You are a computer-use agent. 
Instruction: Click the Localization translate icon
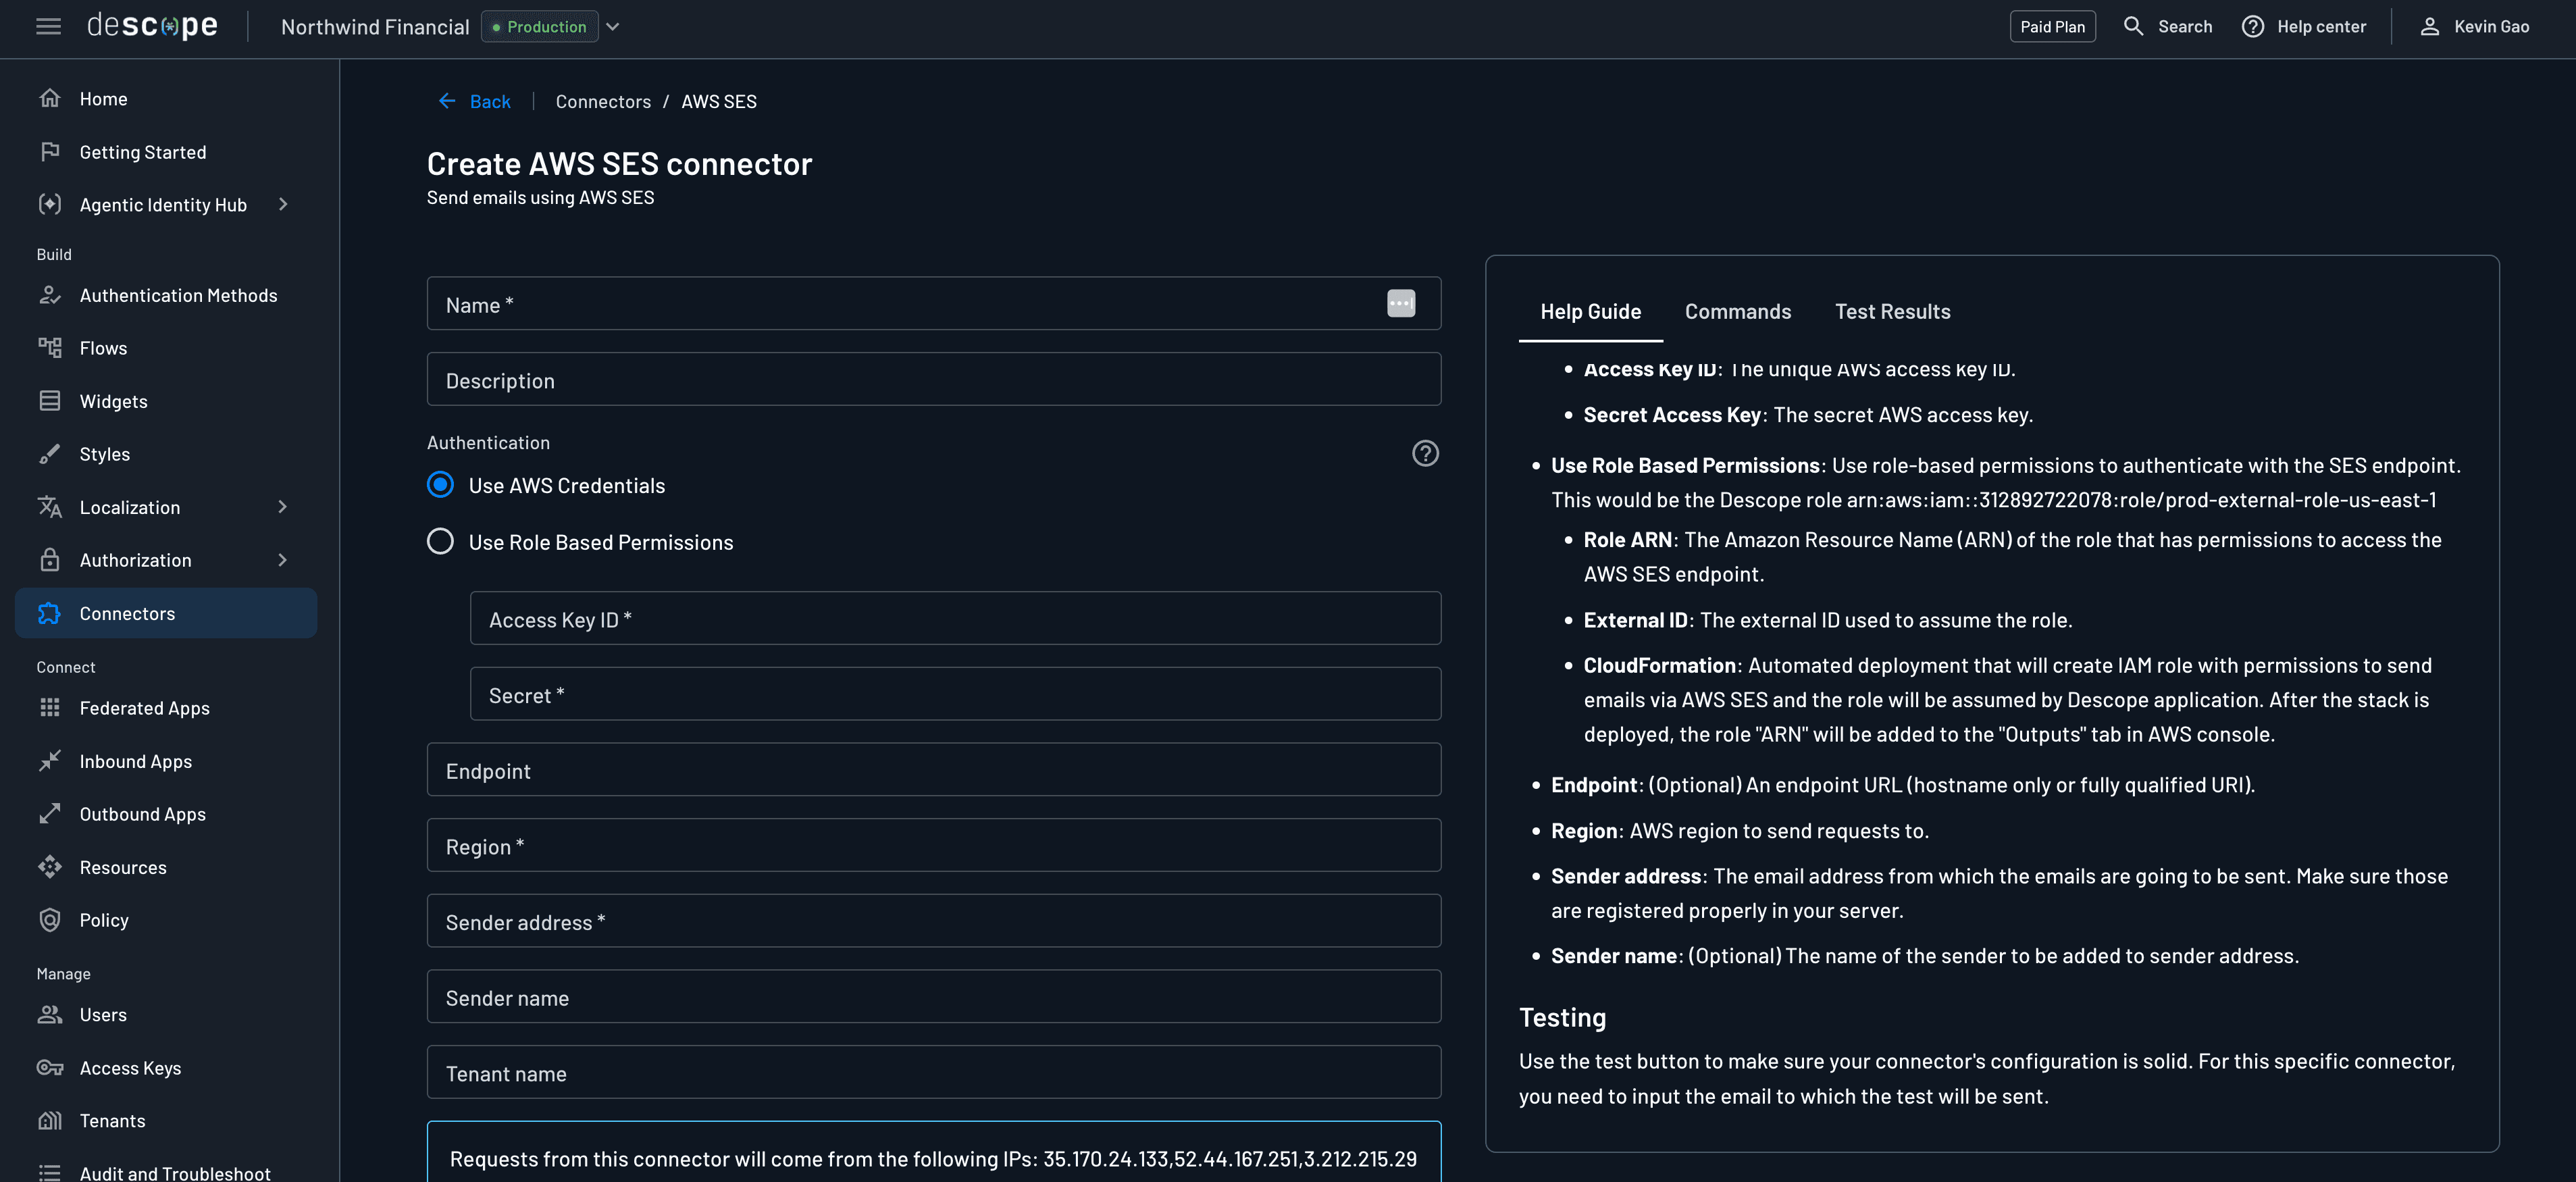50,507
